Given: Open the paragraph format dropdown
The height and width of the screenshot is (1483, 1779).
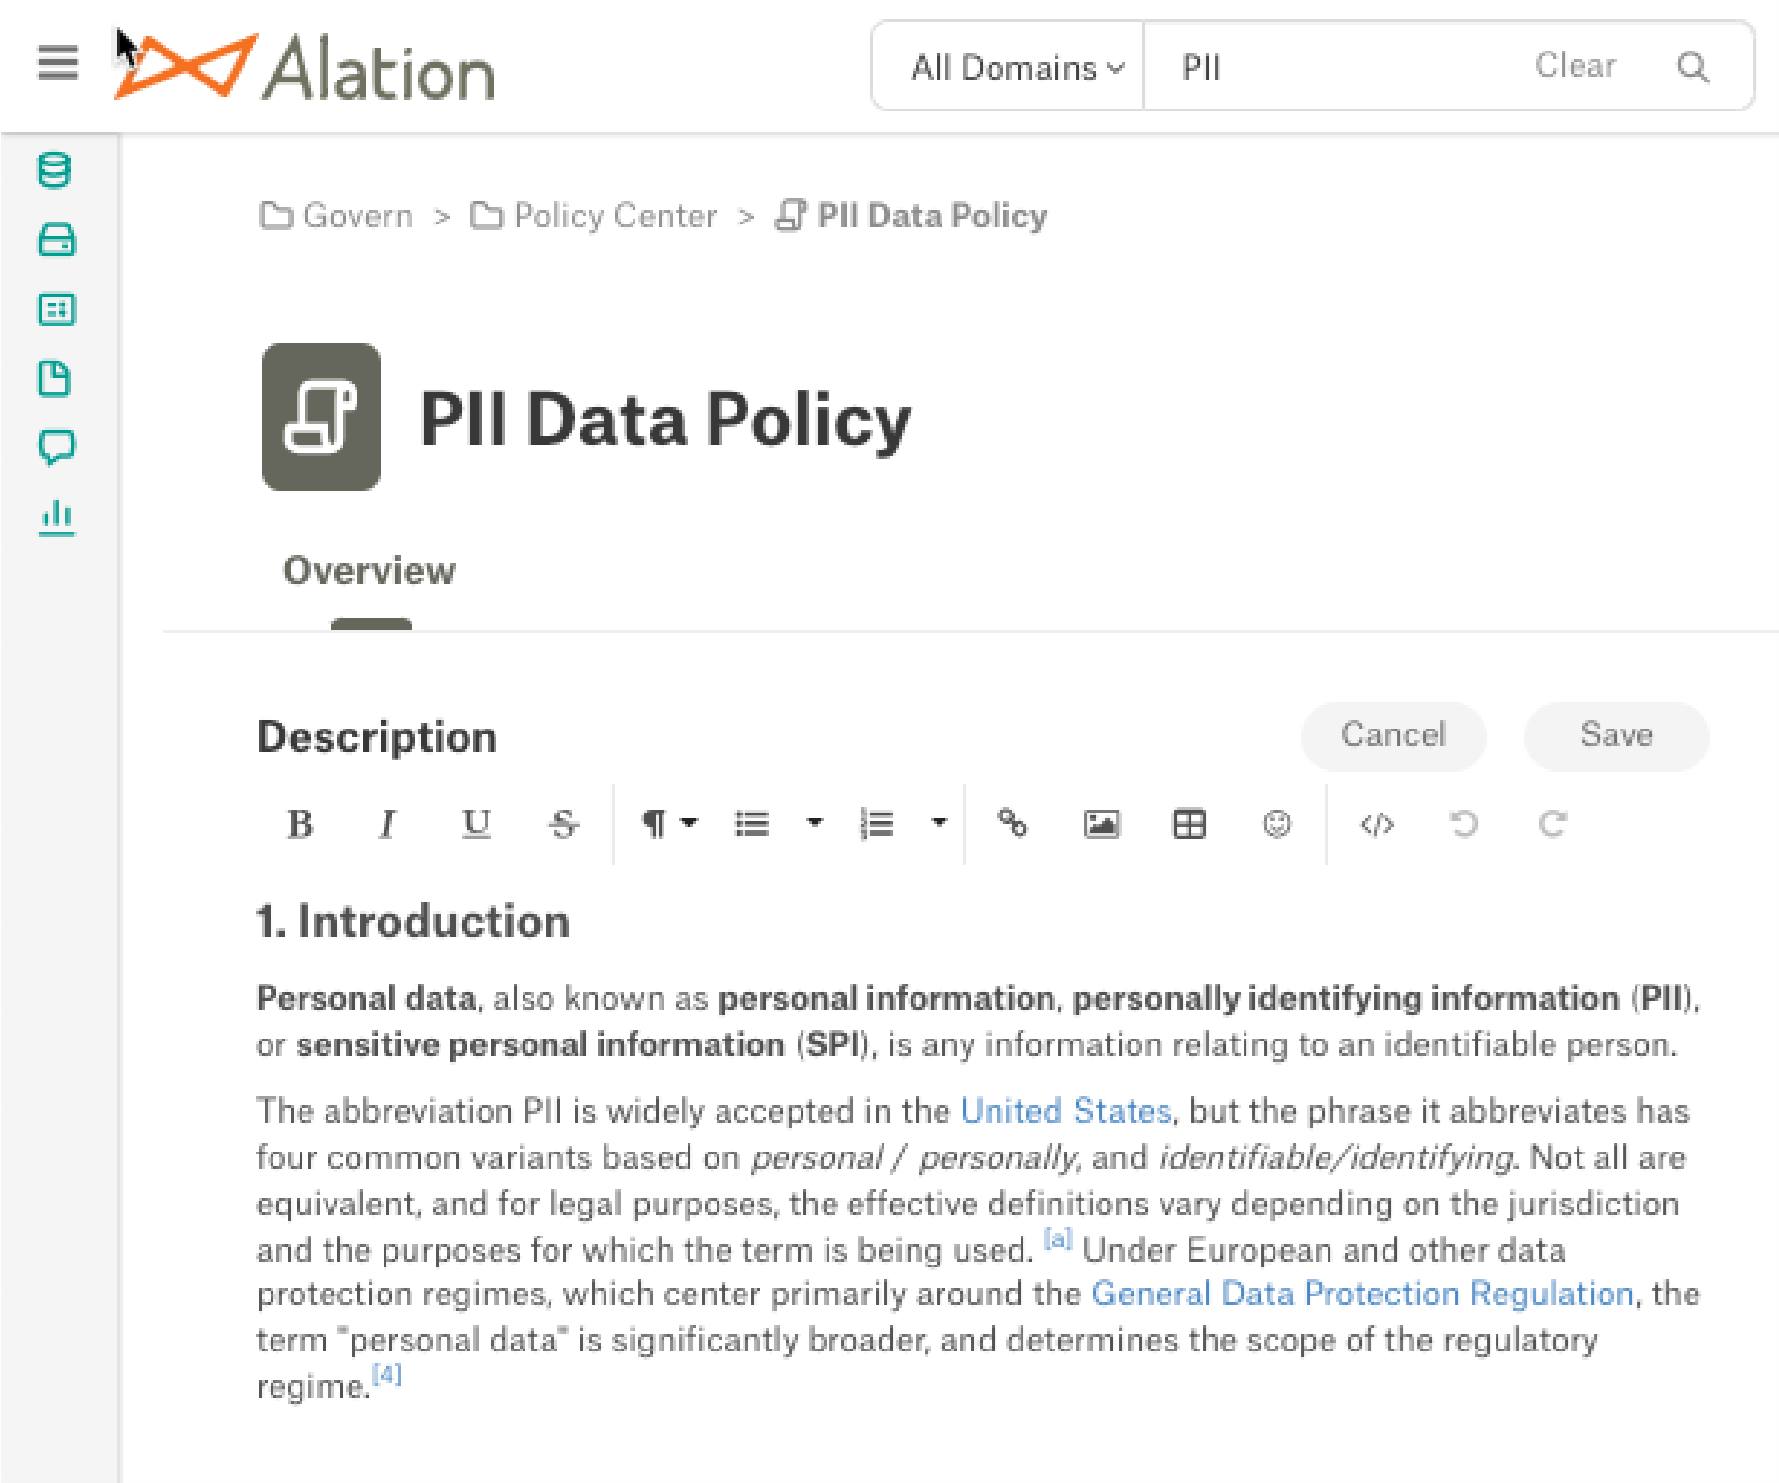Looking at the screenshot, I should [669, 824].
